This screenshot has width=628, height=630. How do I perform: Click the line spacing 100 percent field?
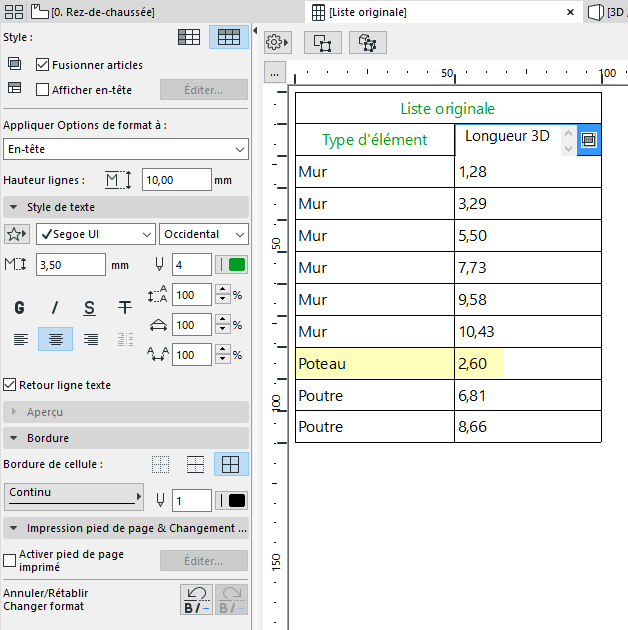coord(192,295)
